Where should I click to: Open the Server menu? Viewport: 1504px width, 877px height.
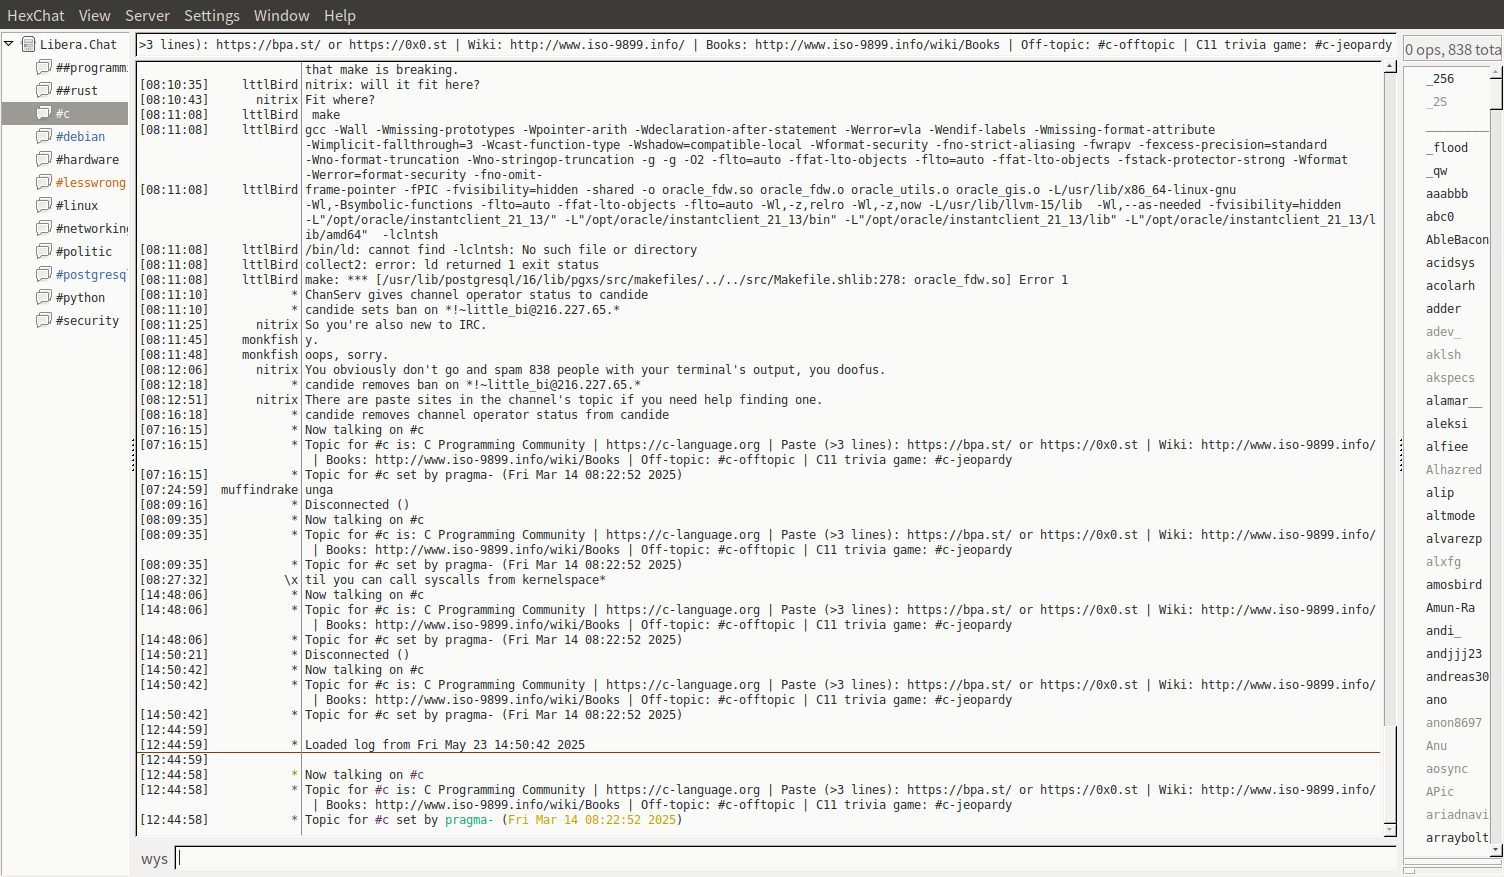click(x=147, y=15)
